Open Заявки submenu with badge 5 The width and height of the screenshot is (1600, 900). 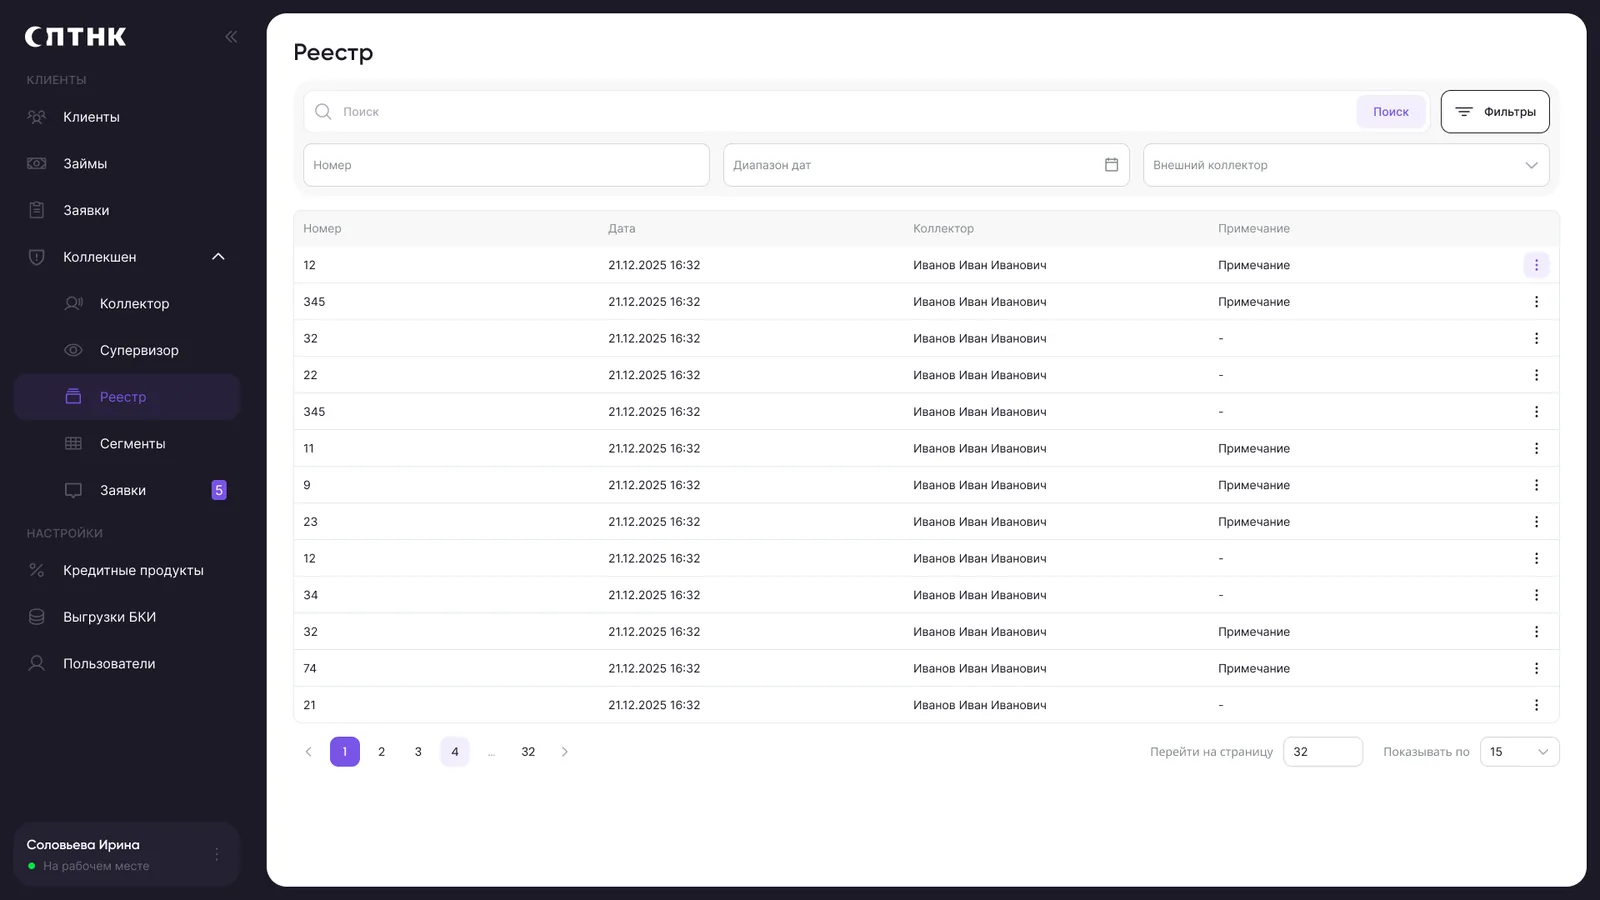click(x=127, y=490)
